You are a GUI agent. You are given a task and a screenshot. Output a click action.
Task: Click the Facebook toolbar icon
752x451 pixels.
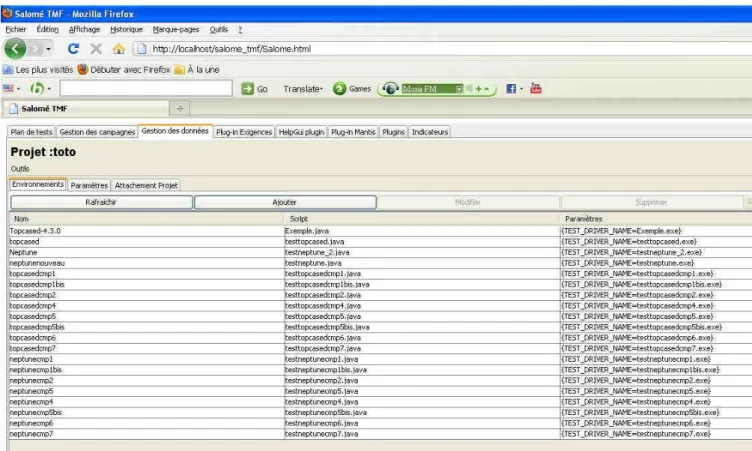(511, 89)
